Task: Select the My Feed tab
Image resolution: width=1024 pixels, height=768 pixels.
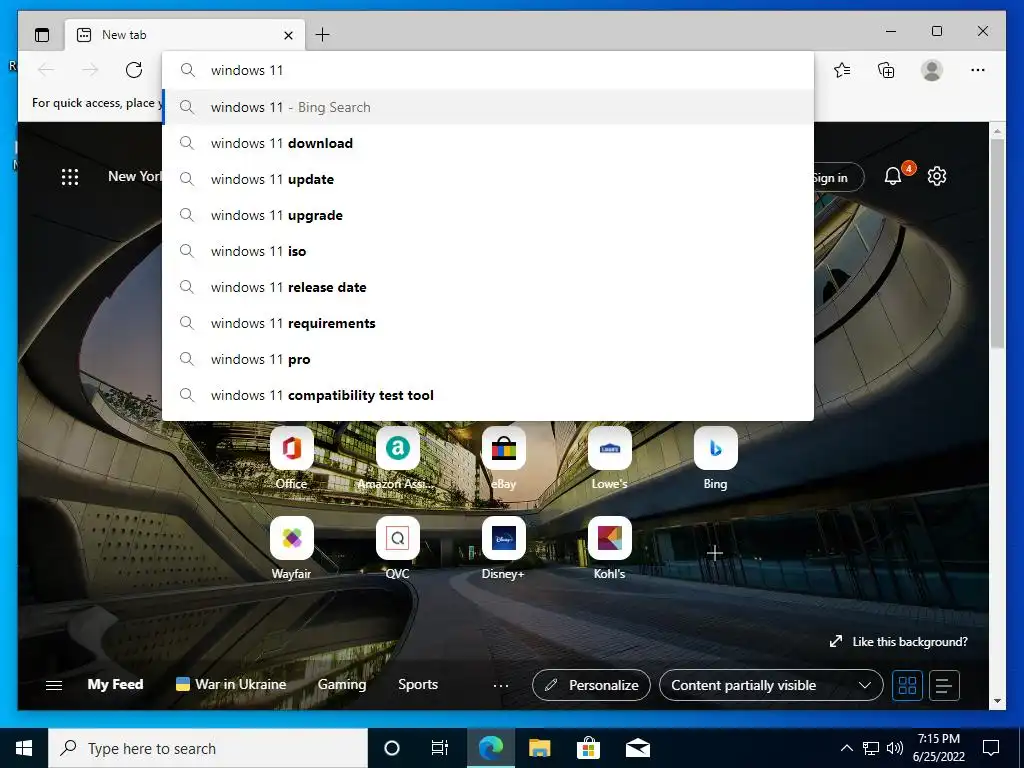Action: [115, 684]
